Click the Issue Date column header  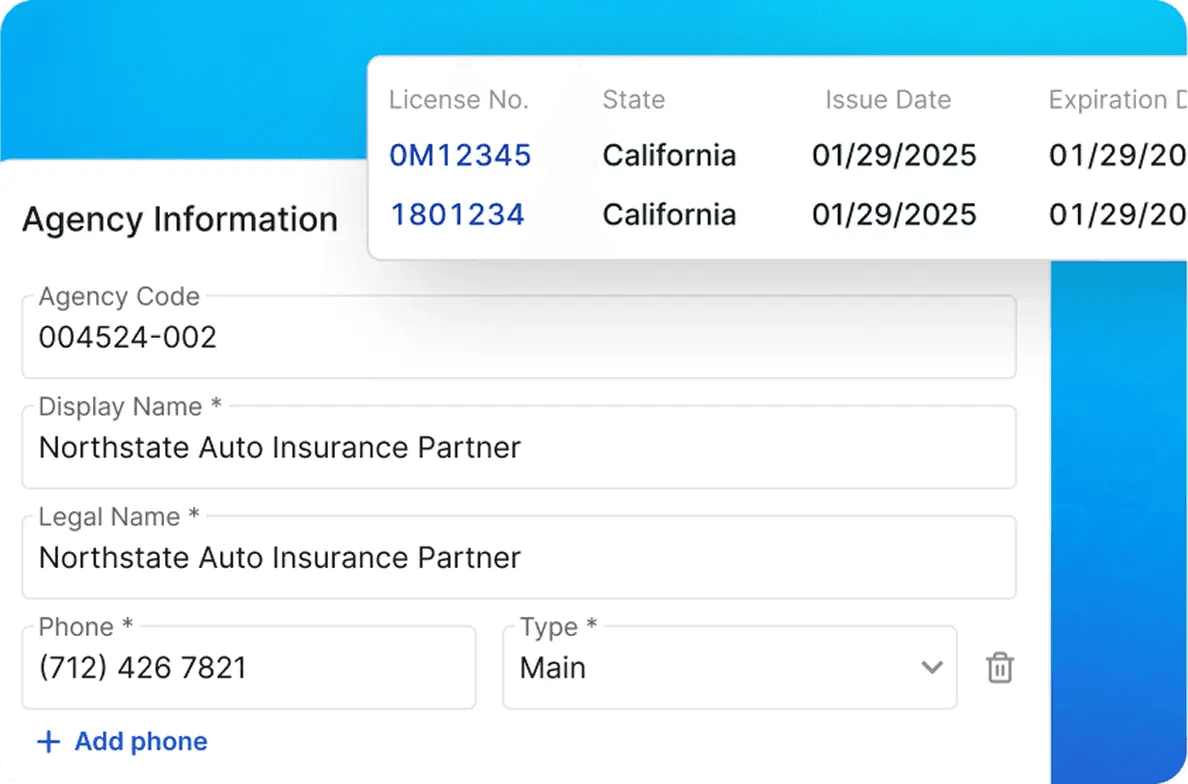[888, 100]
